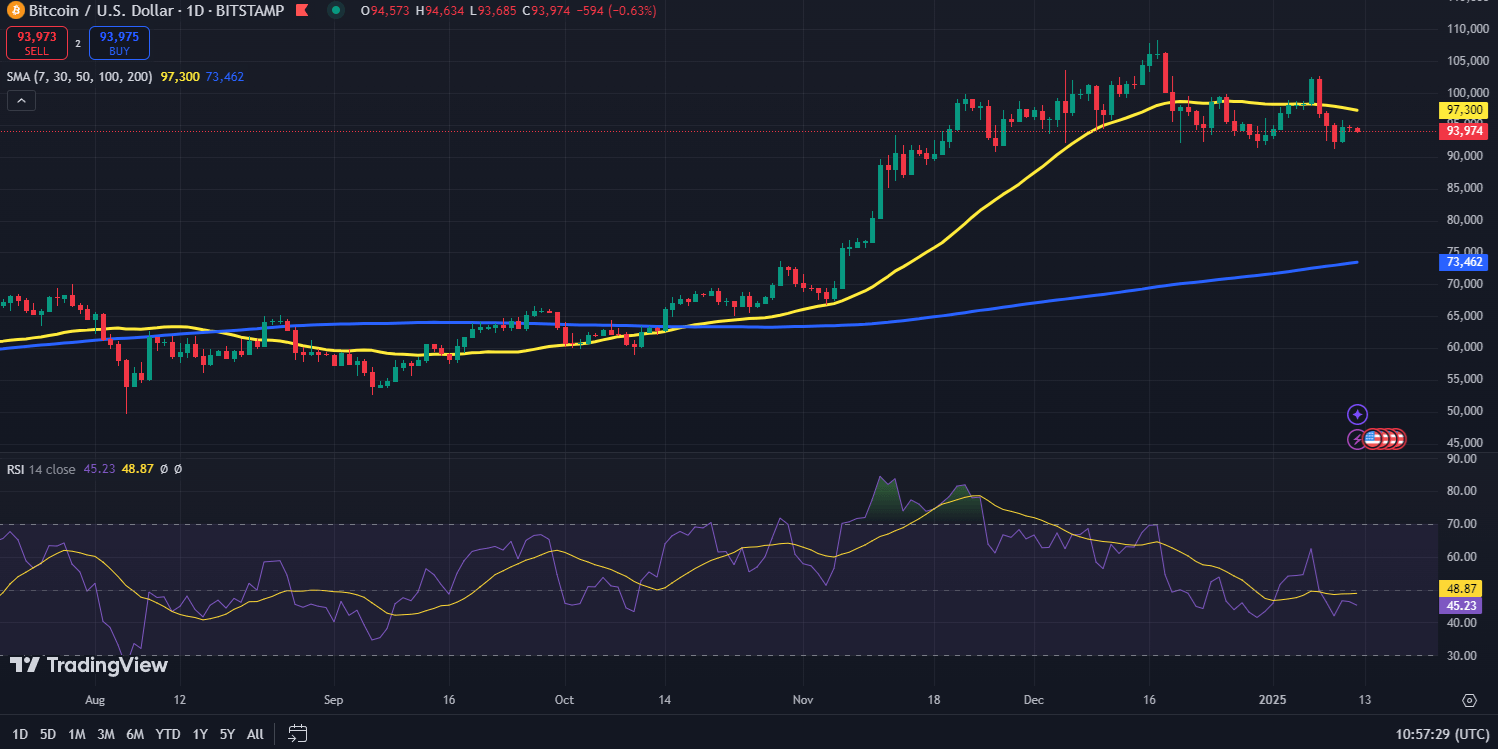Collapse the chart legend with the up arrow
This screenshot has width=1498, height=749.
(21, 100)
